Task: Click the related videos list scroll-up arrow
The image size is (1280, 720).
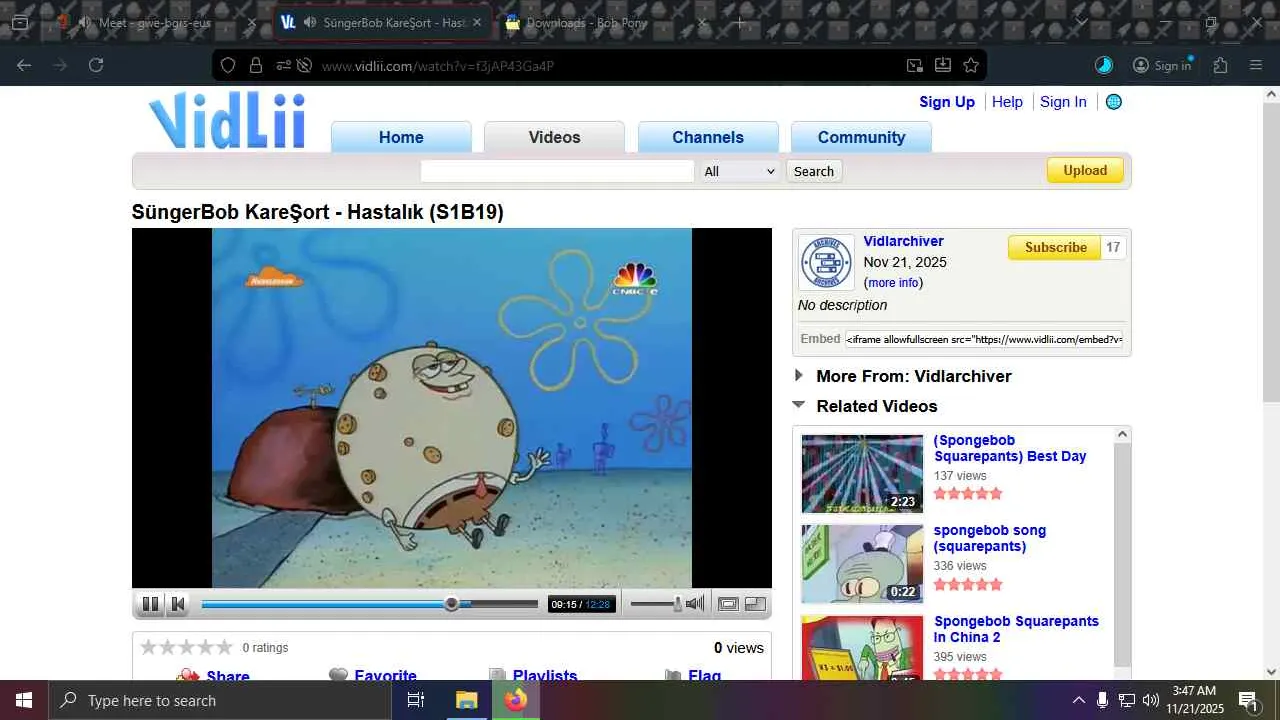Action: [x=1122, y=434]
